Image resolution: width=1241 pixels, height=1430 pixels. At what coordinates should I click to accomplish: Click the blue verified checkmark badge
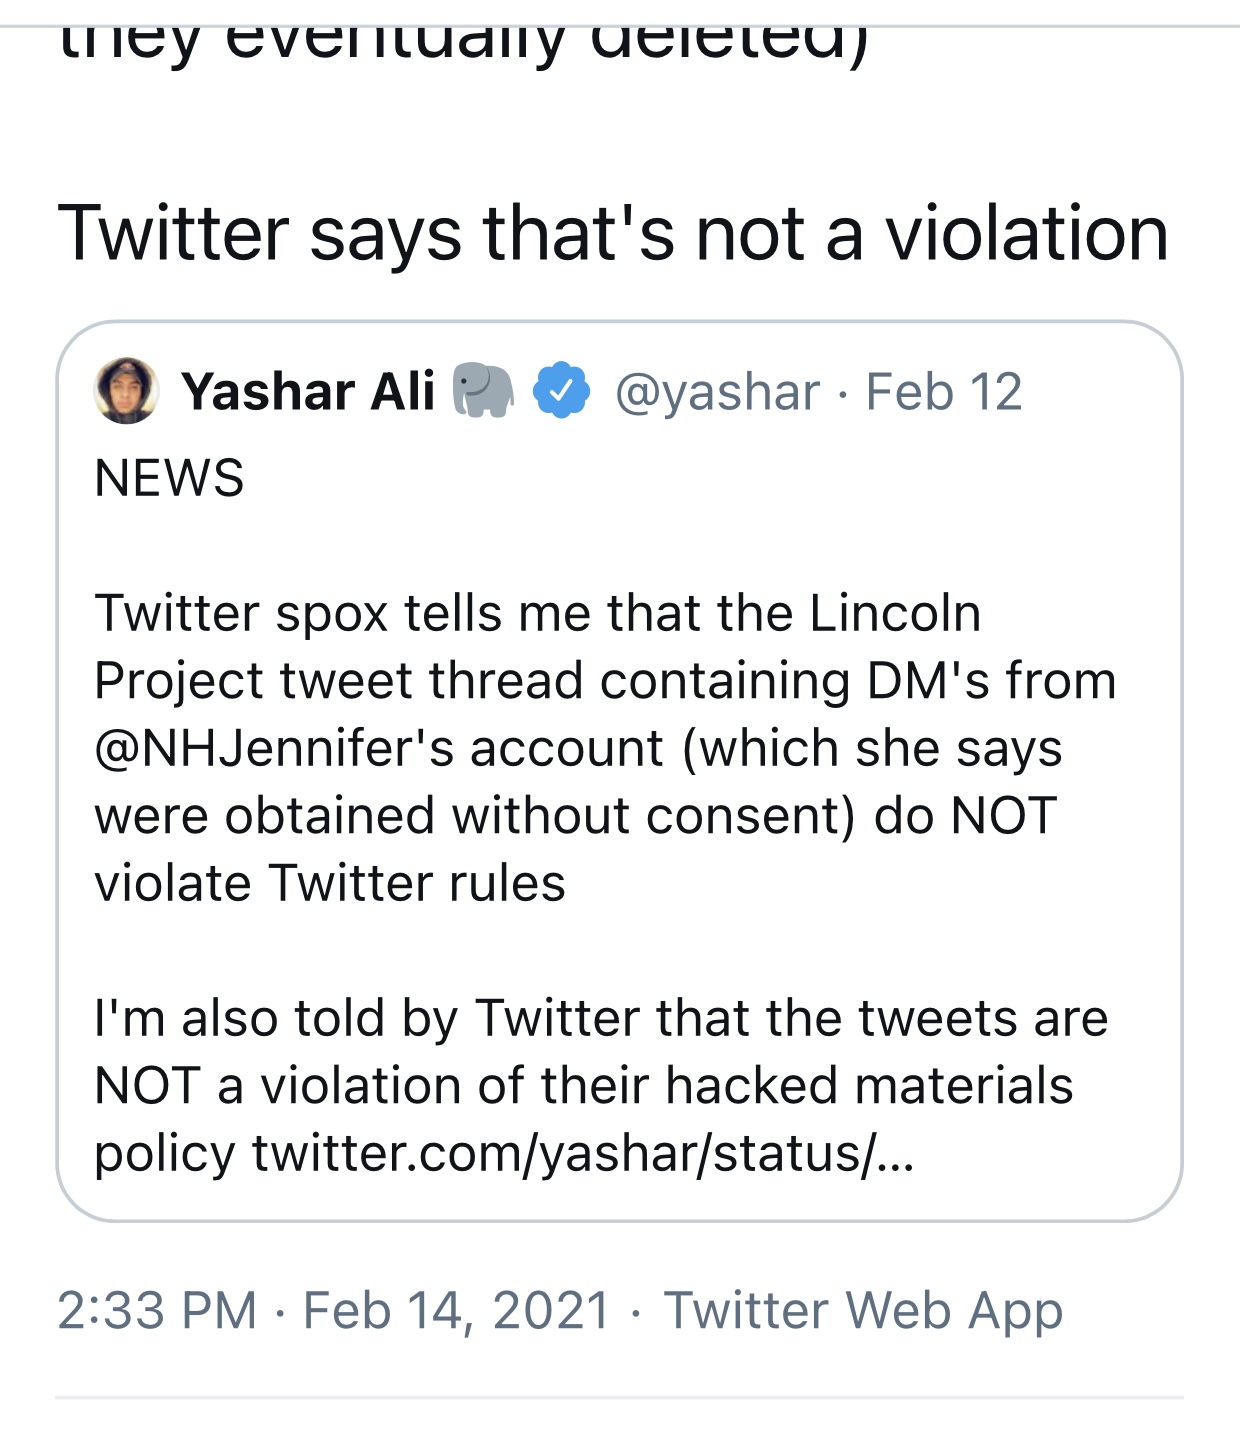563,391
